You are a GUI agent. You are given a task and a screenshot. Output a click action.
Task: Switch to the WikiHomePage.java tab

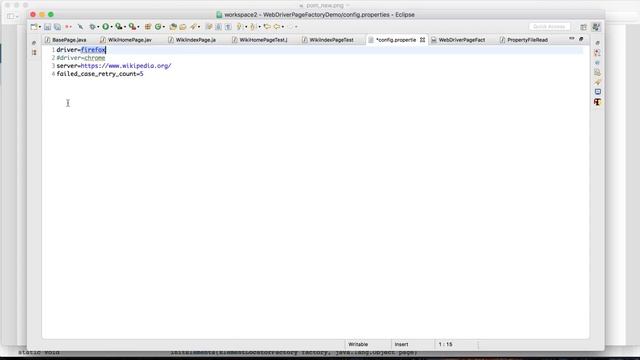point(126,40)
